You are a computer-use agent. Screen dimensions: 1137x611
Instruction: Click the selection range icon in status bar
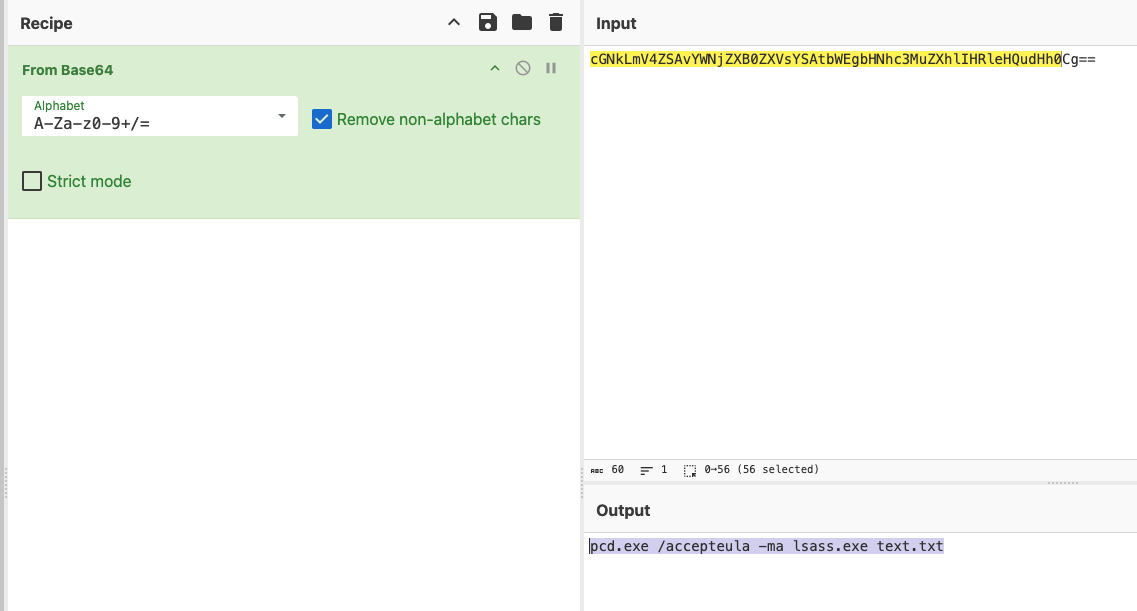[x=690, y=470]
